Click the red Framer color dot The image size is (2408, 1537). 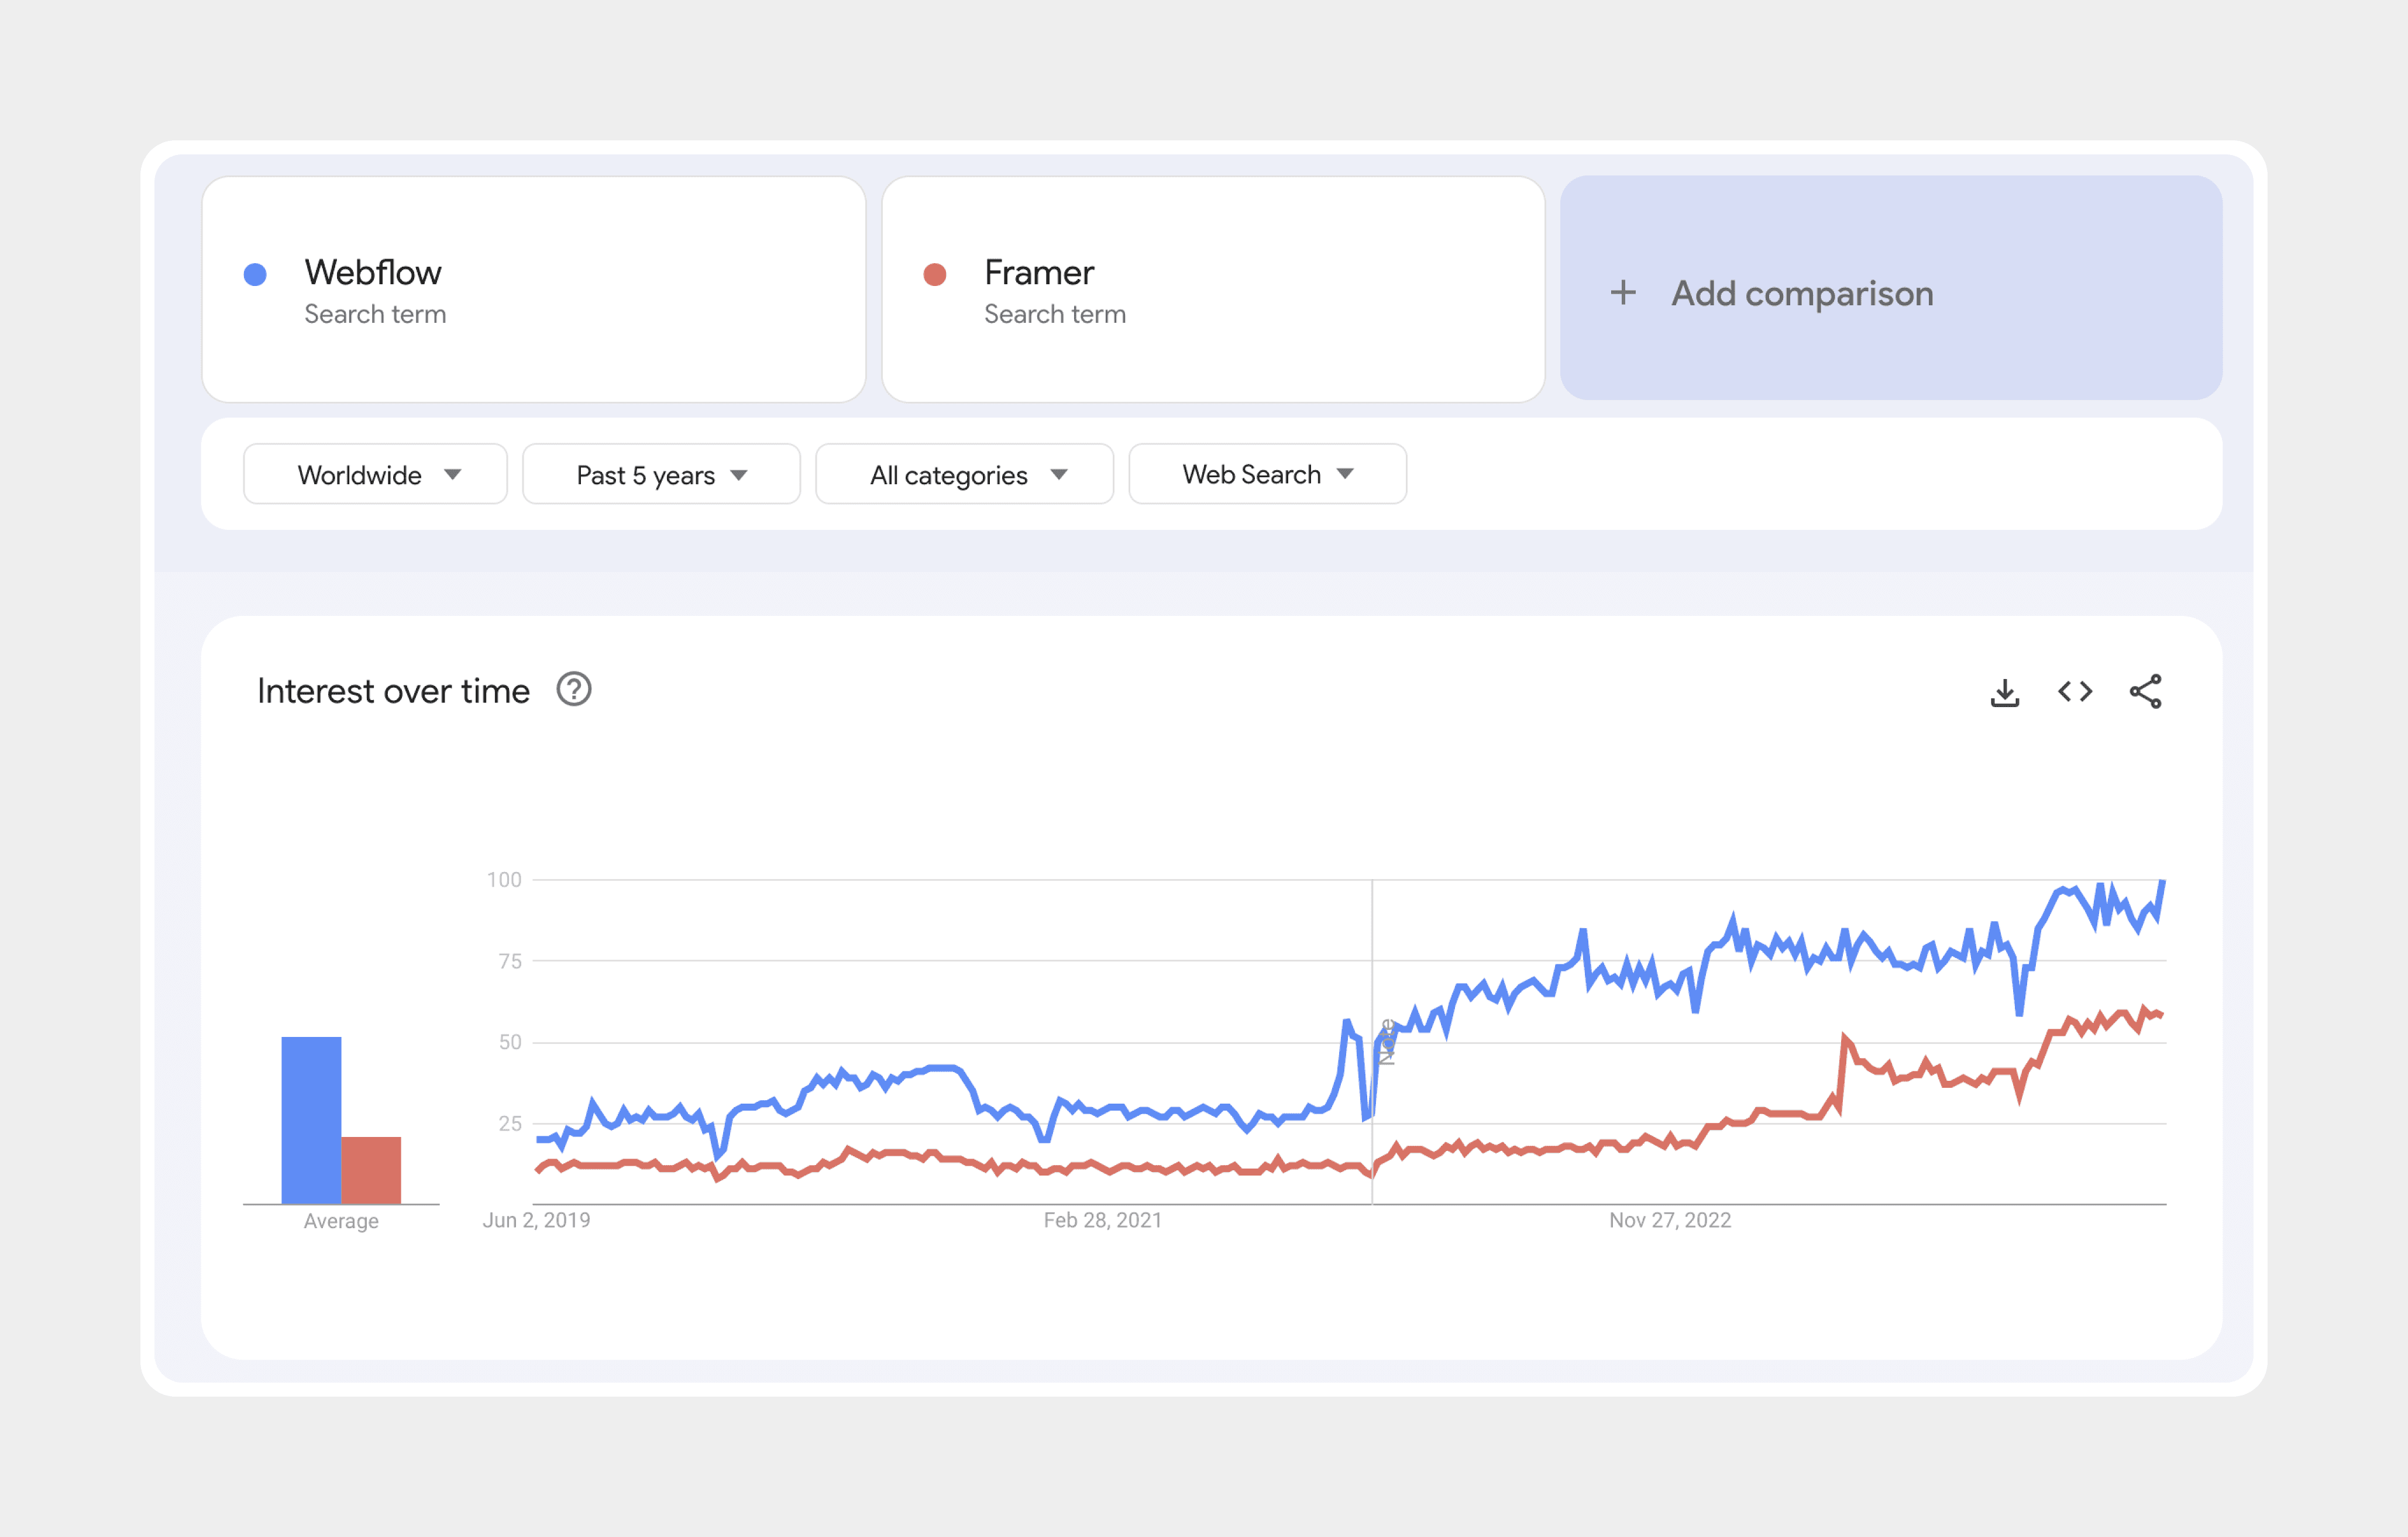point(935,274)
